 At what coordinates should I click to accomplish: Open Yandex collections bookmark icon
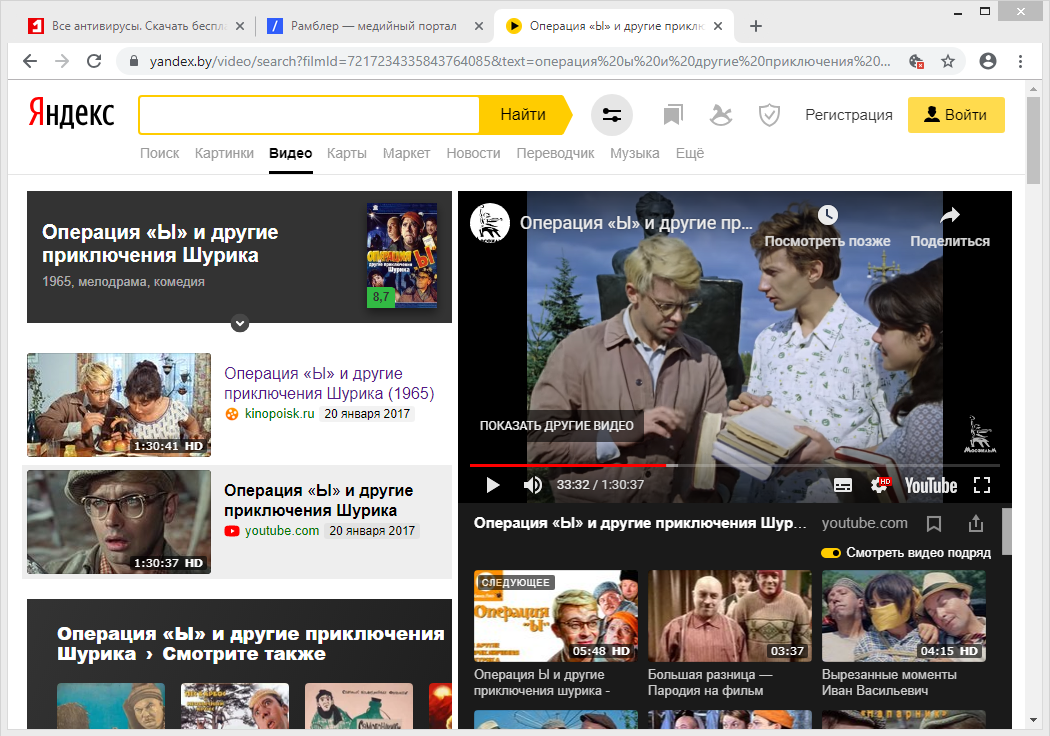[673, 115]
